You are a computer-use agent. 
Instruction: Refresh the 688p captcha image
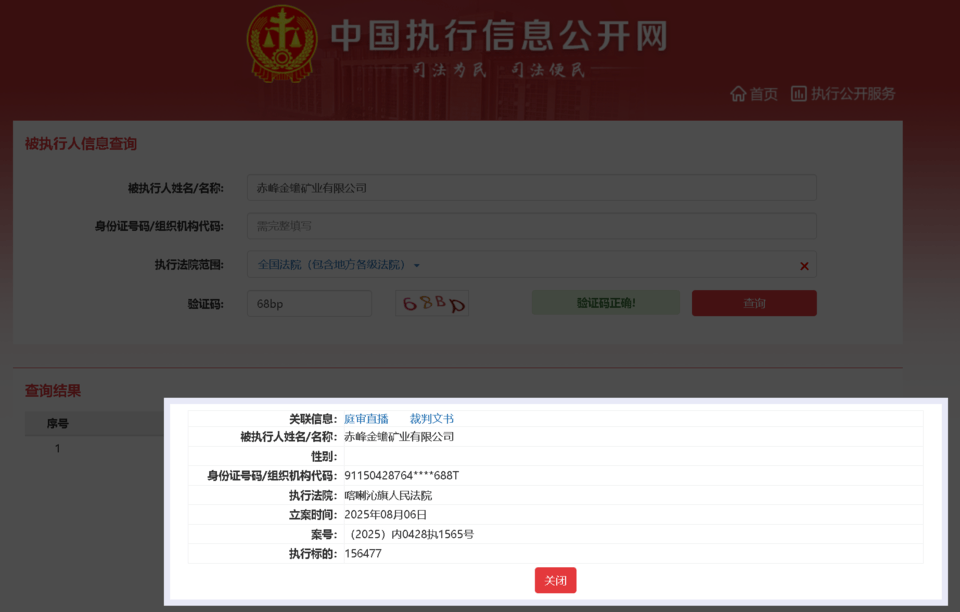click(432, 304)
